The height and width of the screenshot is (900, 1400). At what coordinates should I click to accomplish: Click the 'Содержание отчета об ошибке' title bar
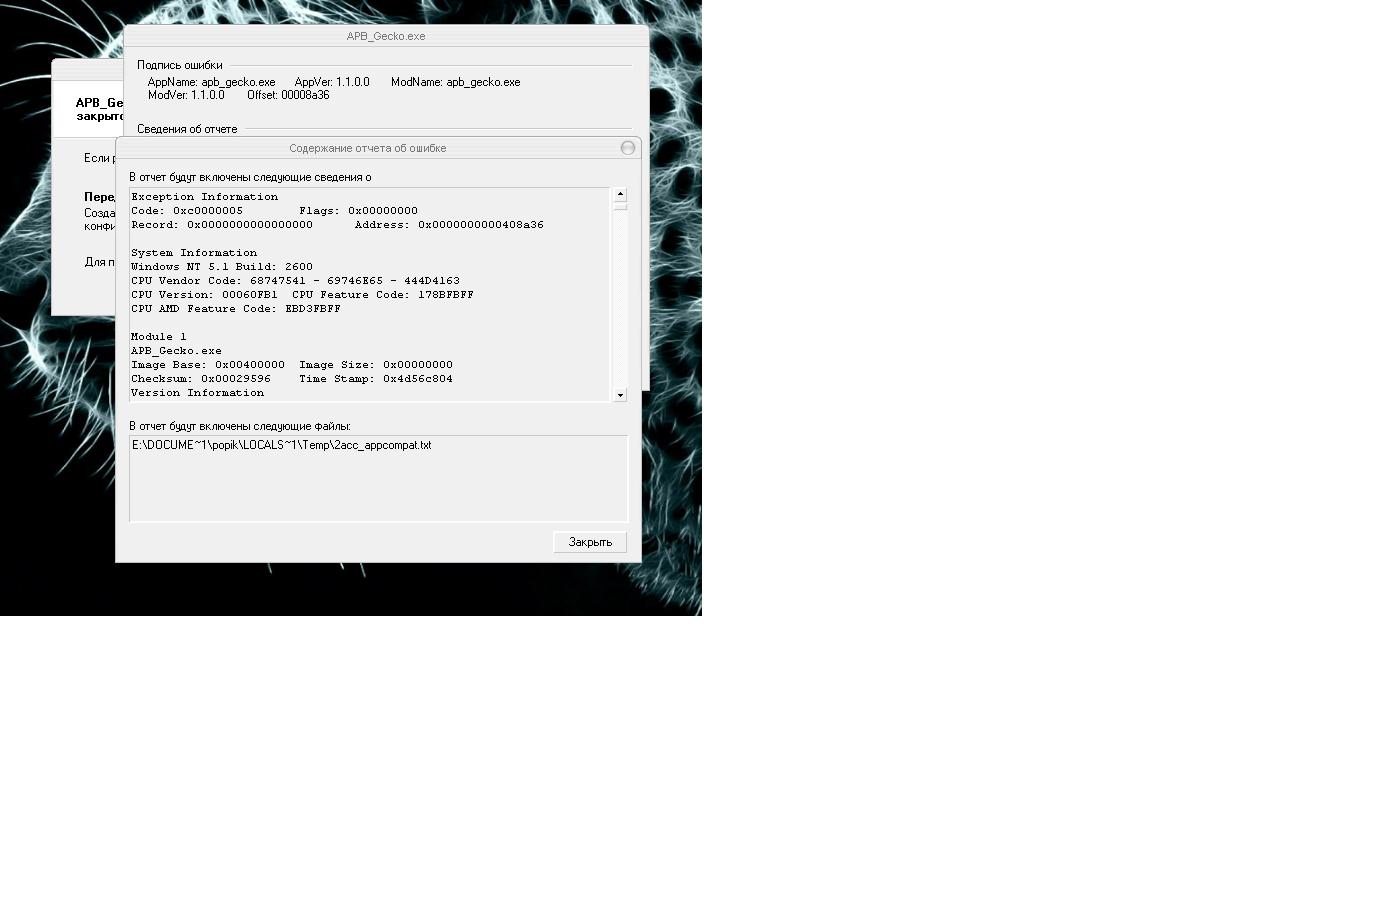click(x=367, y=148)
